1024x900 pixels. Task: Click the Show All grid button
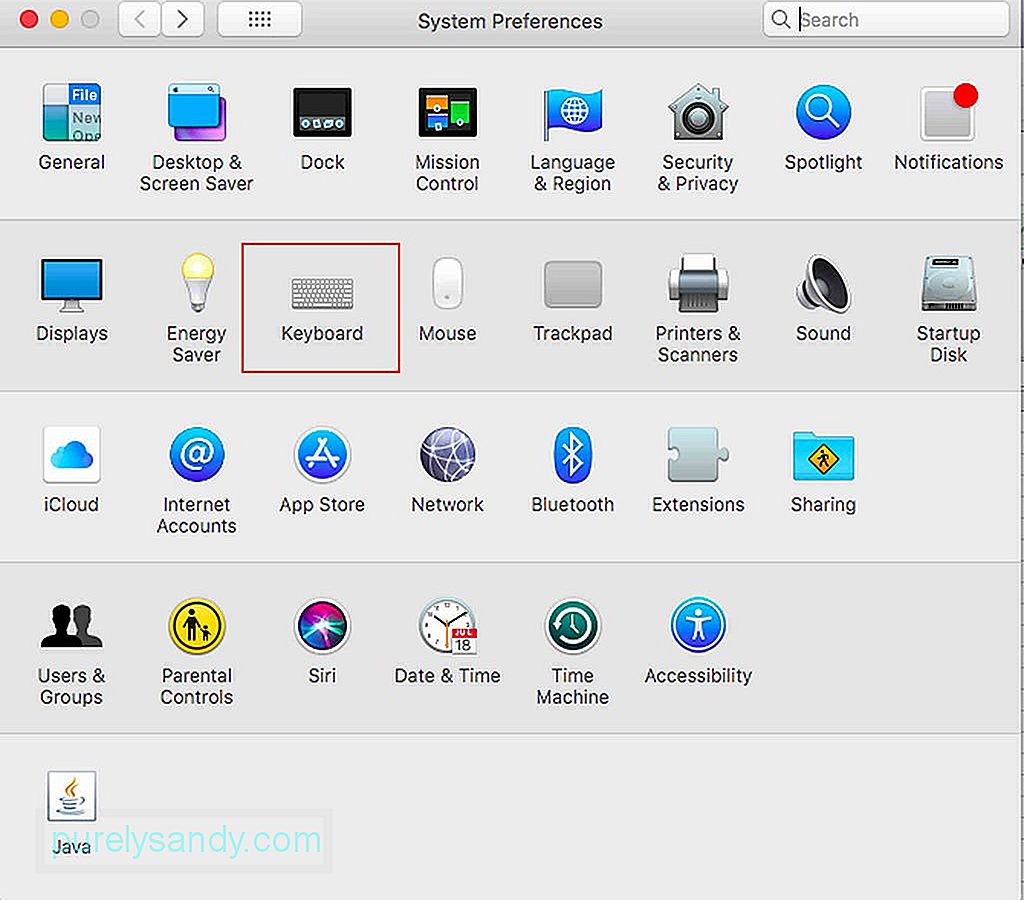click(x=259, y=20)
